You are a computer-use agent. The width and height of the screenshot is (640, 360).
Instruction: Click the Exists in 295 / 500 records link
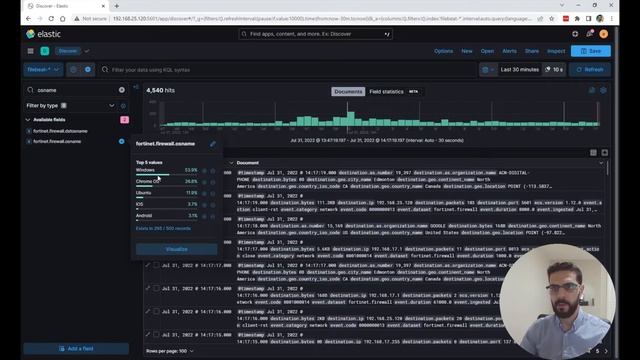(x=163, y=229)
